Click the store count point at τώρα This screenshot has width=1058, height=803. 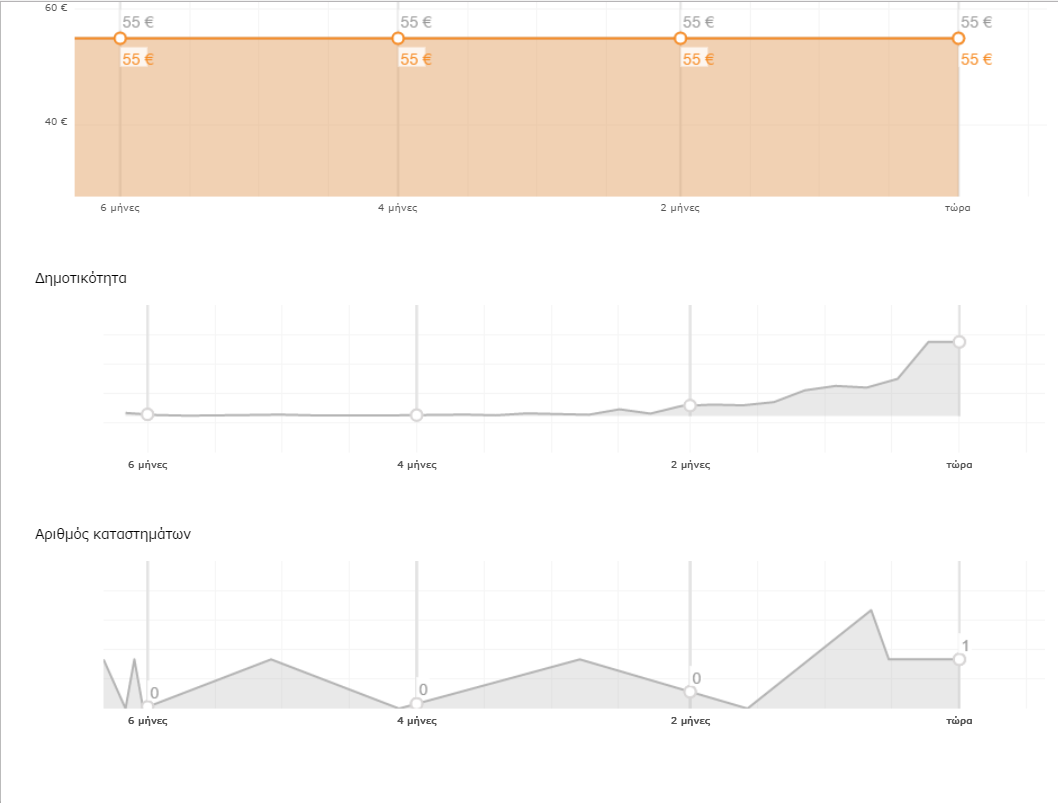point(959,659)
